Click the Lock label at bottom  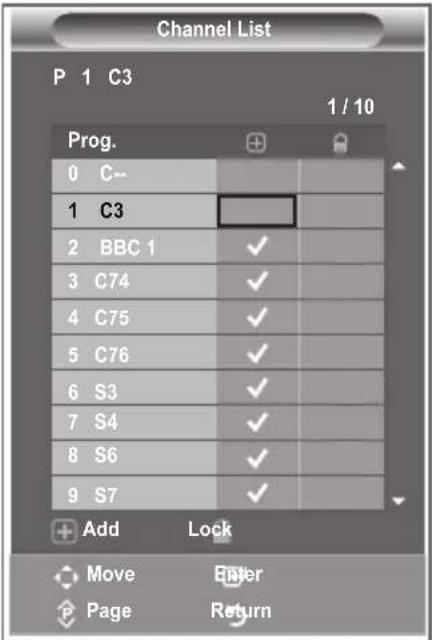(x=209, y=529)
